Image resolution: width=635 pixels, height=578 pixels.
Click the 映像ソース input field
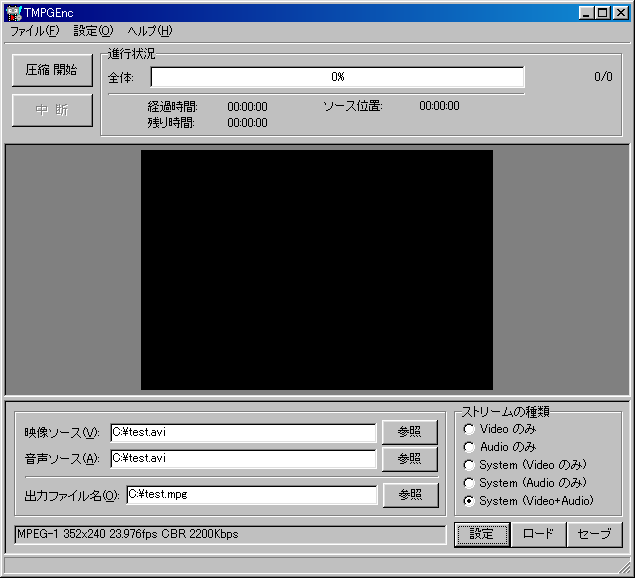[243, 433]
